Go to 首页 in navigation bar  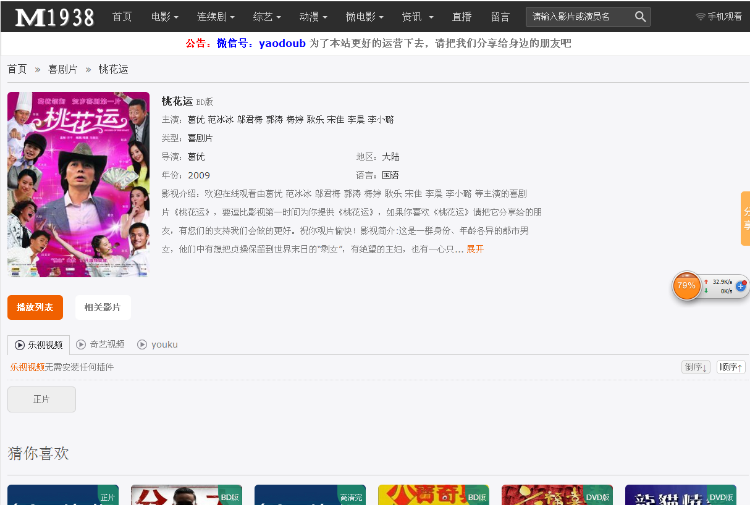point(121,17)
